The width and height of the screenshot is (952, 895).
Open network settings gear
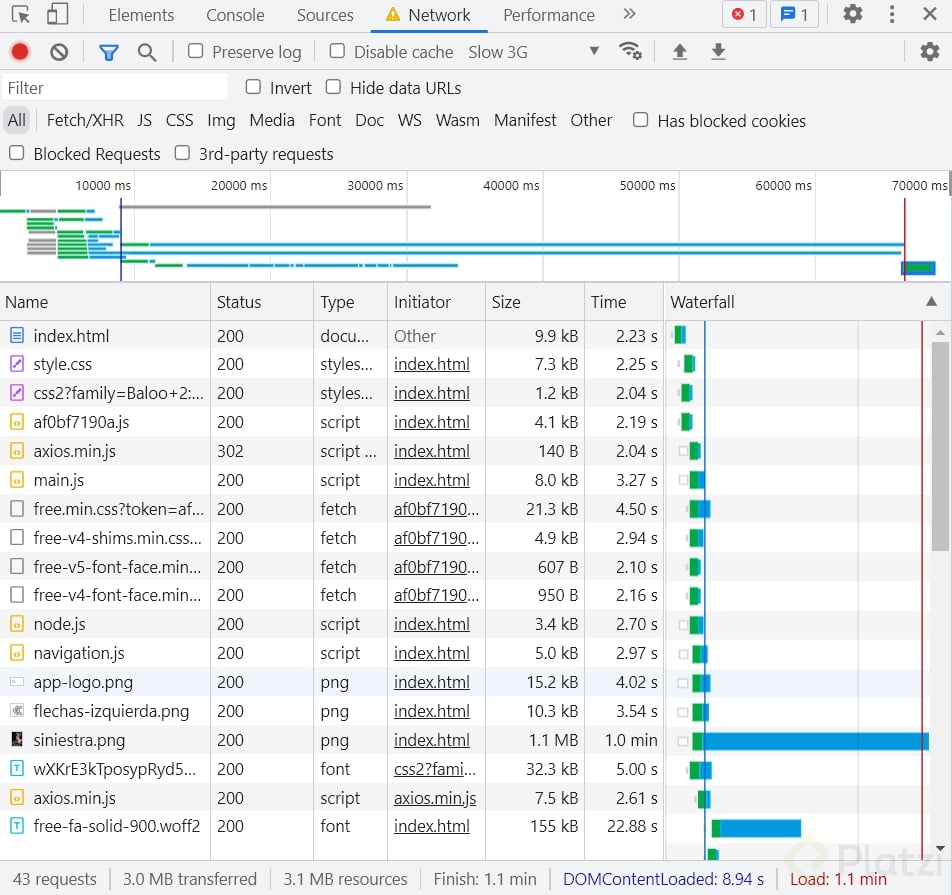click(930, 51)
